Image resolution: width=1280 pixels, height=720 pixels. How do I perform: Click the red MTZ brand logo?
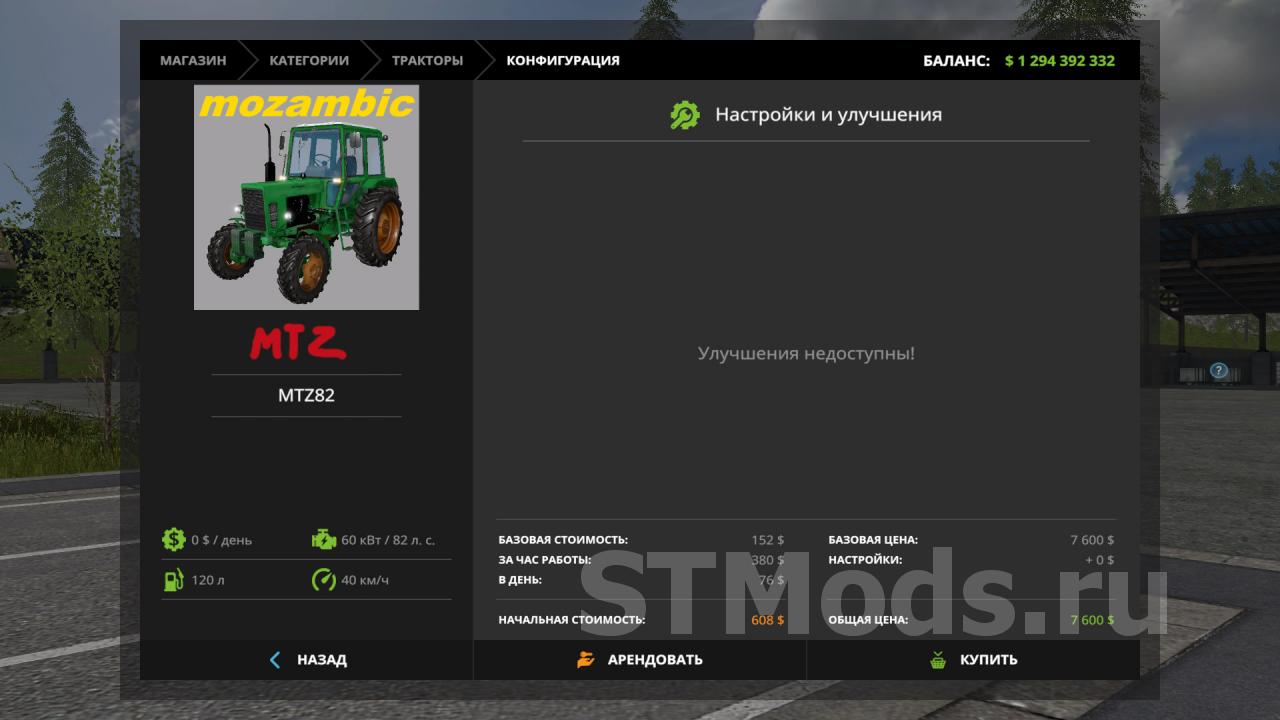[298, 342]
